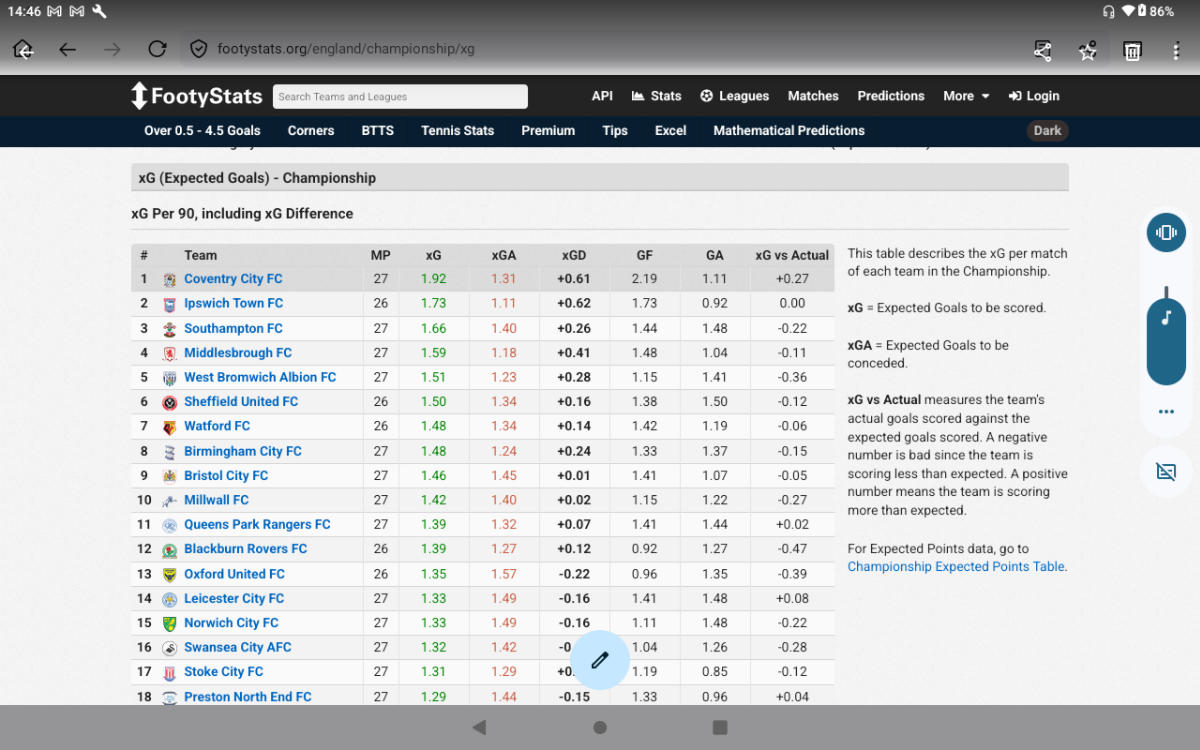Tap the trash bin icon in toolbar

1132,51
